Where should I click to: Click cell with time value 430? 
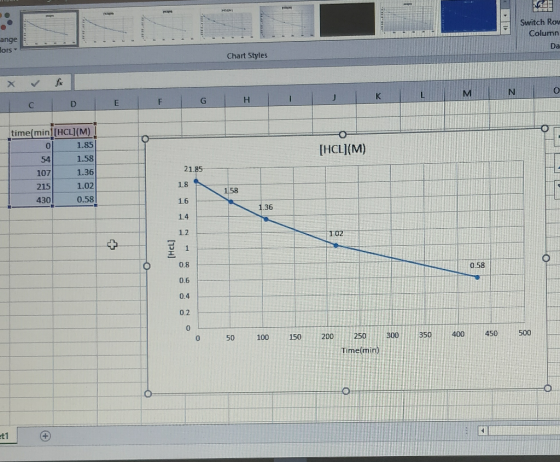[31, 200]
